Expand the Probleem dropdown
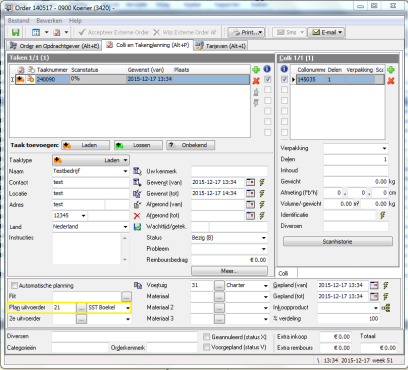Image resolution: width=408 pixels, height=370 pixels. click(x=264, y=249)
